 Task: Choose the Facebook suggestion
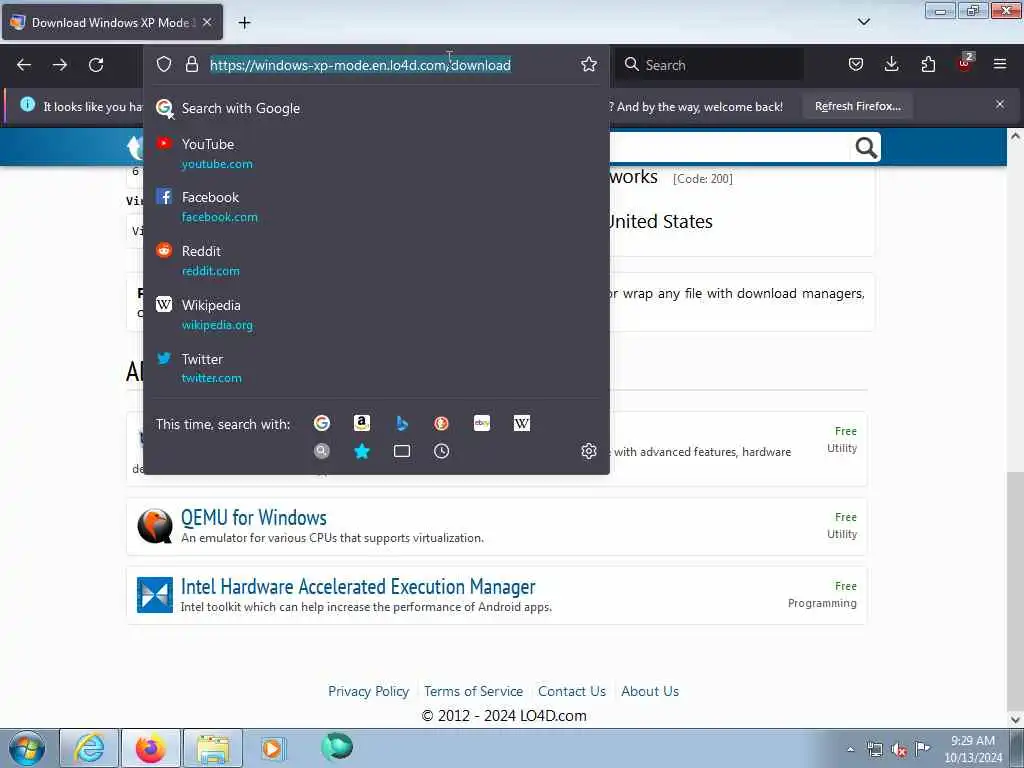pyautogui.click(x=376, y=206)
